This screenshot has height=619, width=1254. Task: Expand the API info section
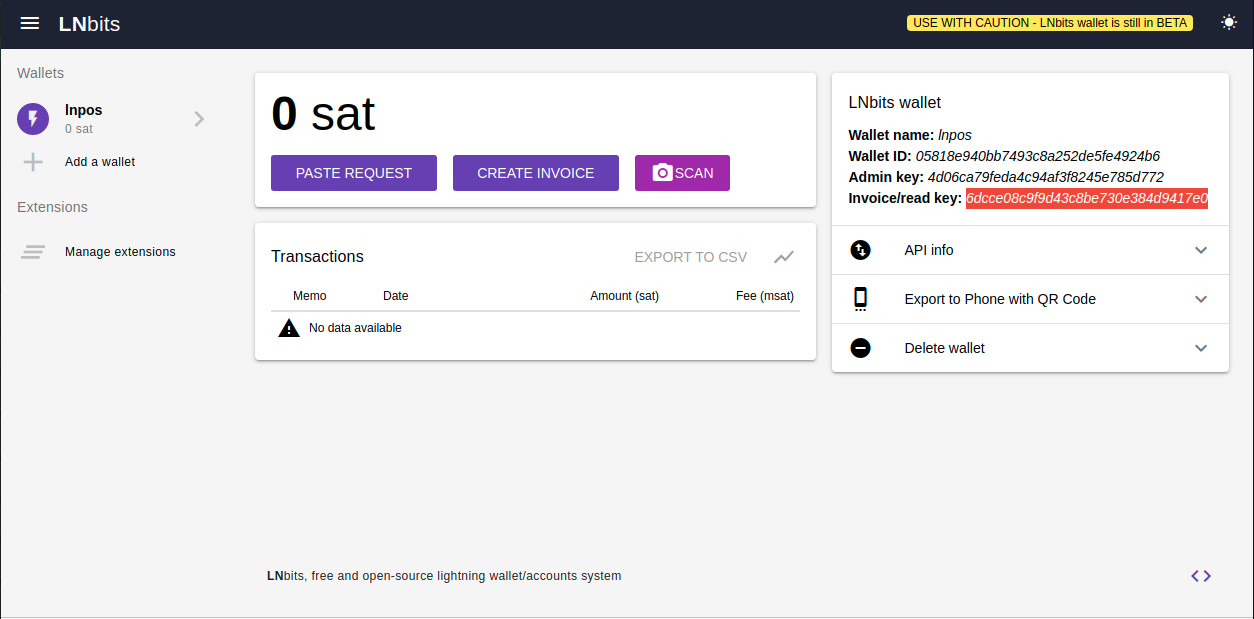point(1030,250)
